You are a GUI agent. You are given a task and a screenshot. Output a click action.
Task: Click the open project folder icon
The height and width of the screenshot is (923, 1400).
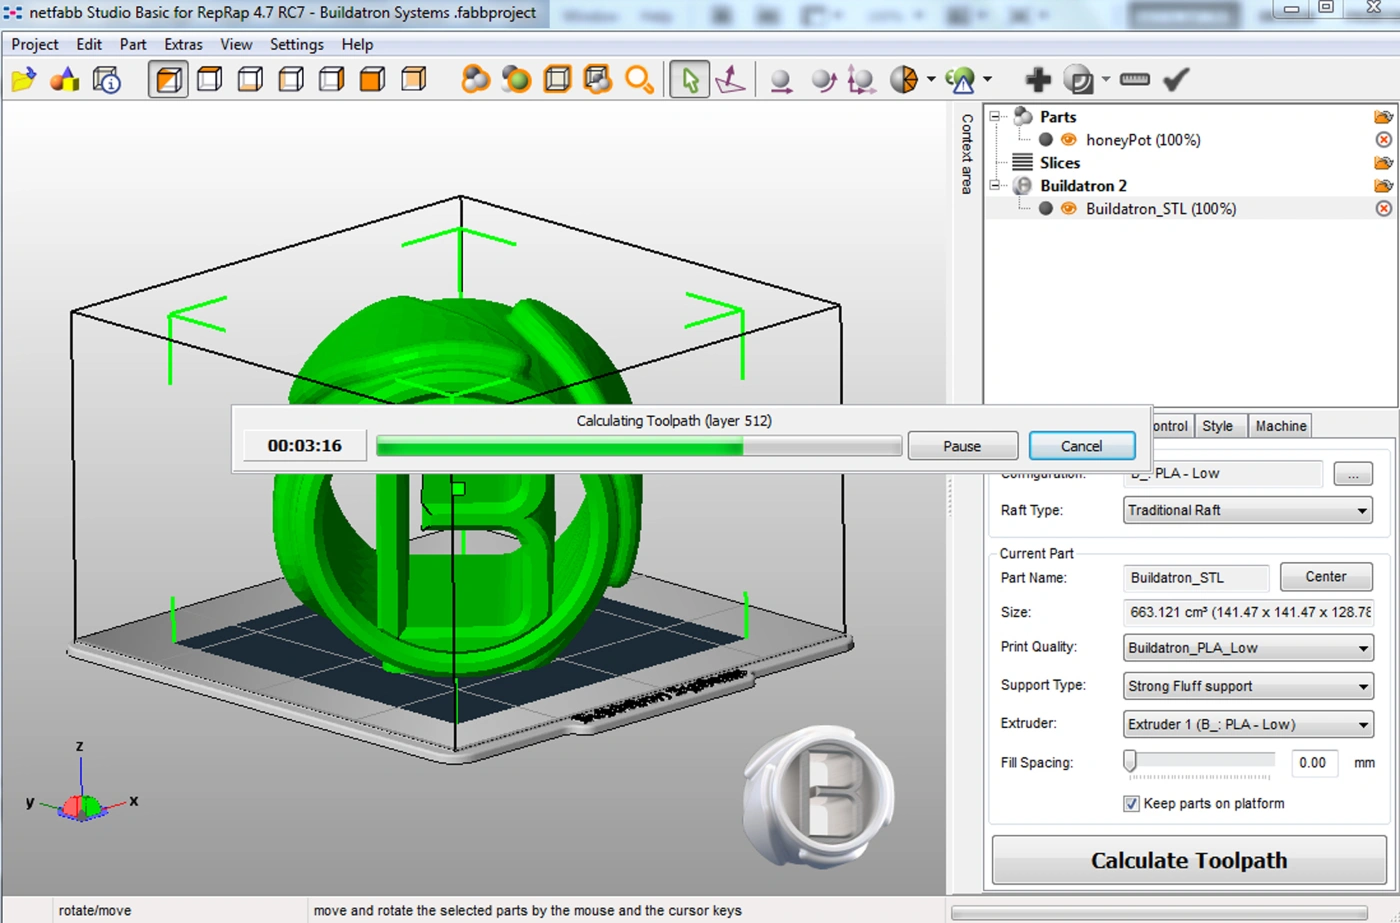(24, 80)
